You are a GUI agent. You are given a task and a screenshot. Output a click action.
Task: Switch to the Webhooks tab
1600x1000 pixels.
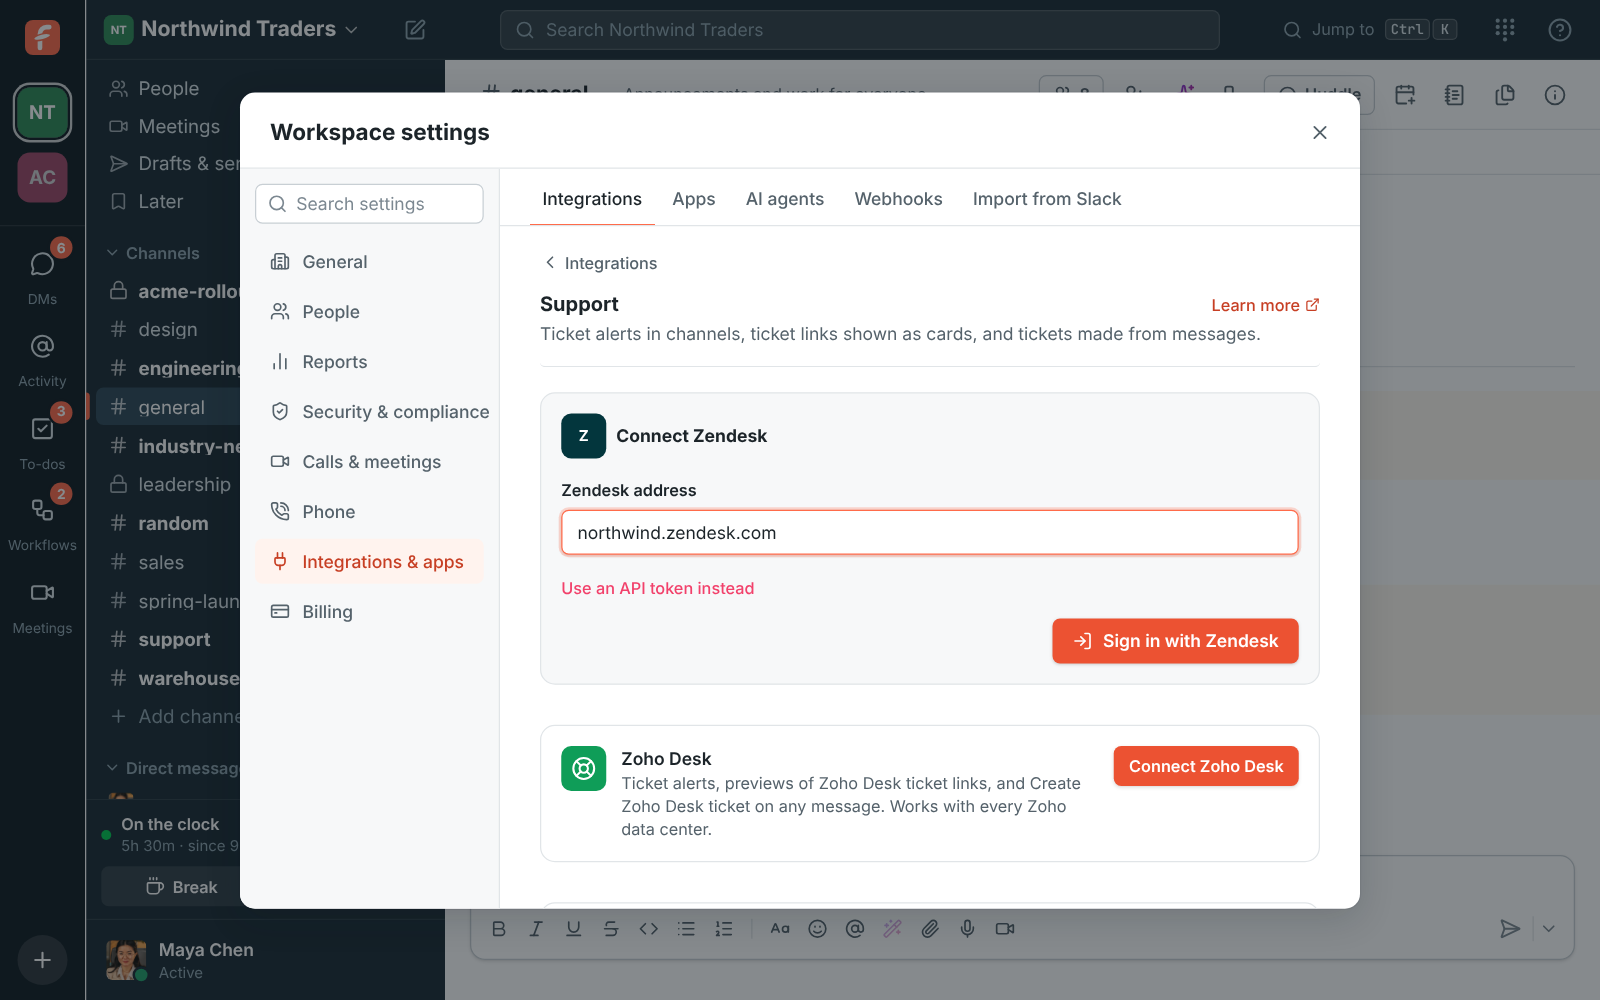pos(898,199)
